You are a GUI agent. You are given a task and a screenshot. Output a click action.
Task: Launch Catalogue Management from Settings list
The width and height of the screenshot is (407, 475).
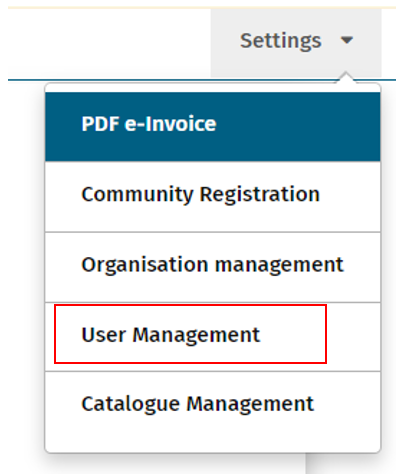tap(198, 404)
